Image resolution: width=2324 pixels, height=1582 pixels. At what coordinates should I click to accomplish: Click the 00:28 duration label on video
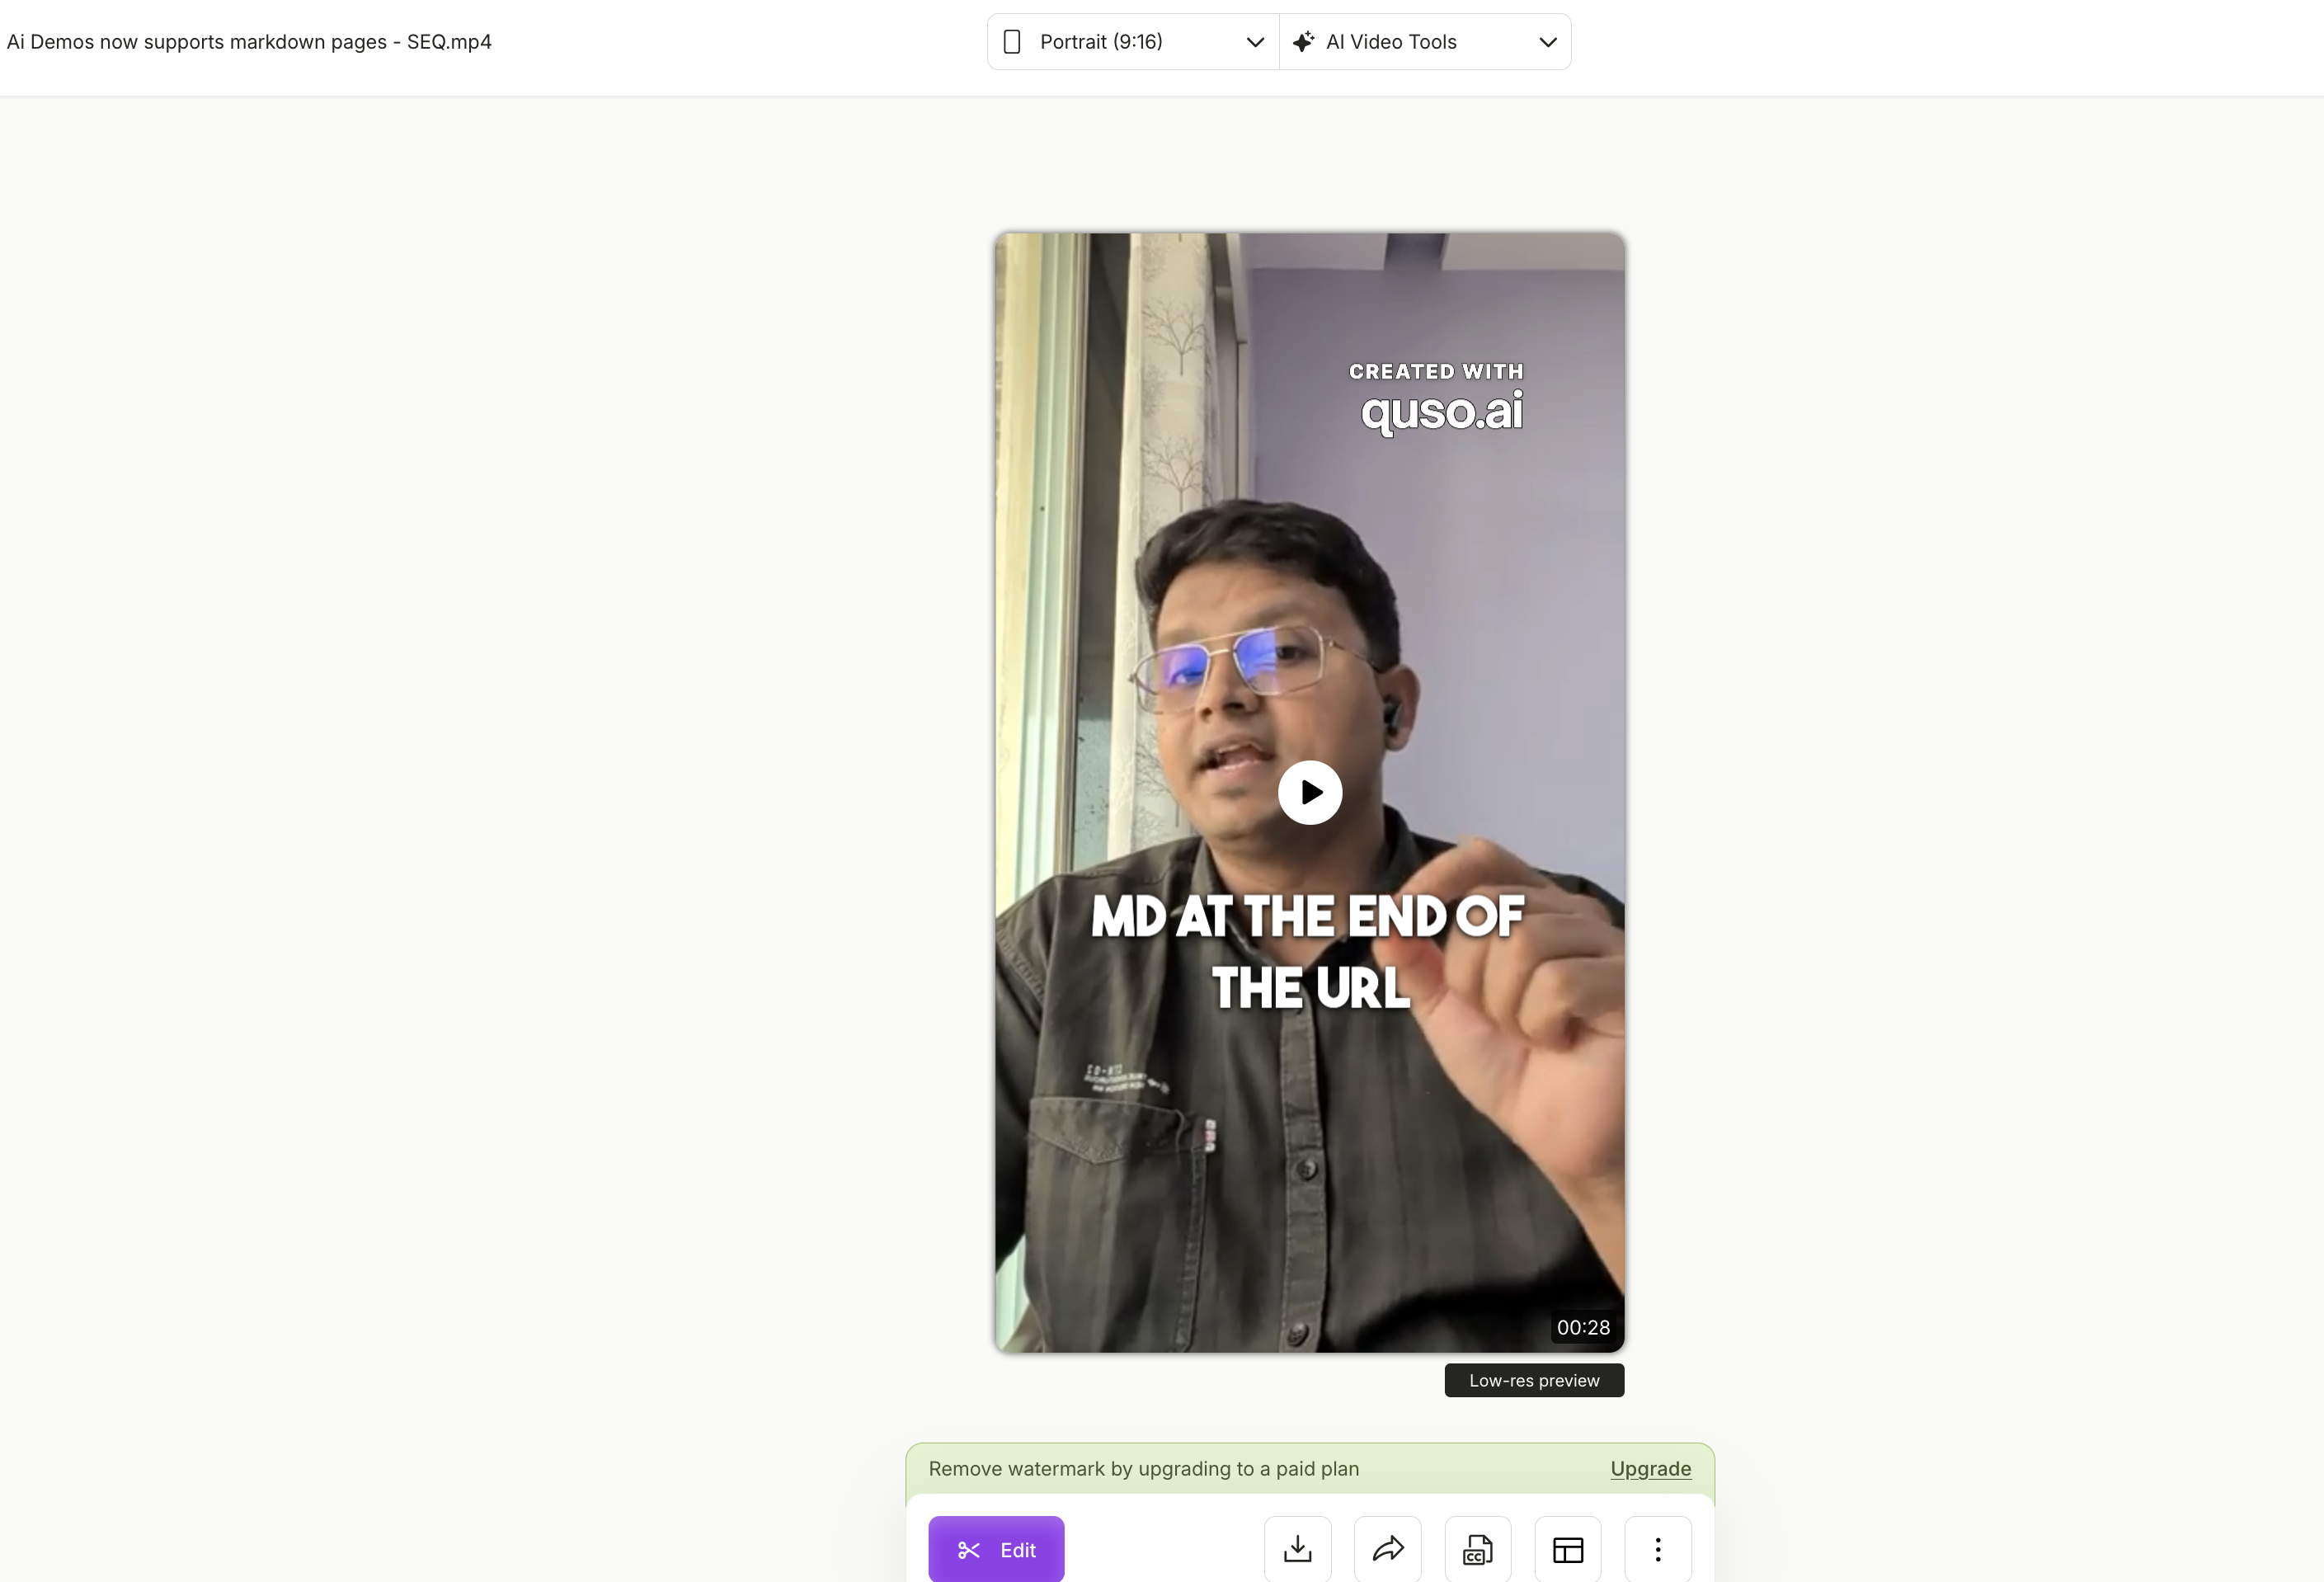1583,1327
